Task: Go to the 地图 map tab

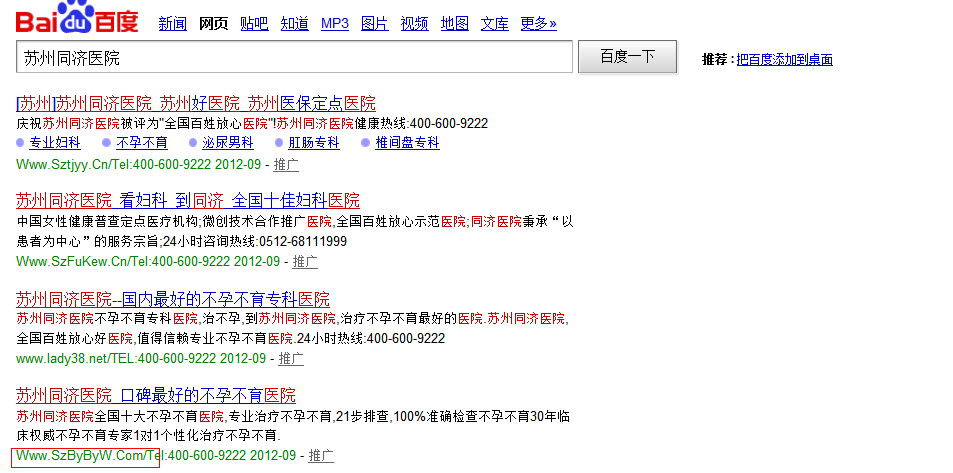Action: (x=454, y=23)
